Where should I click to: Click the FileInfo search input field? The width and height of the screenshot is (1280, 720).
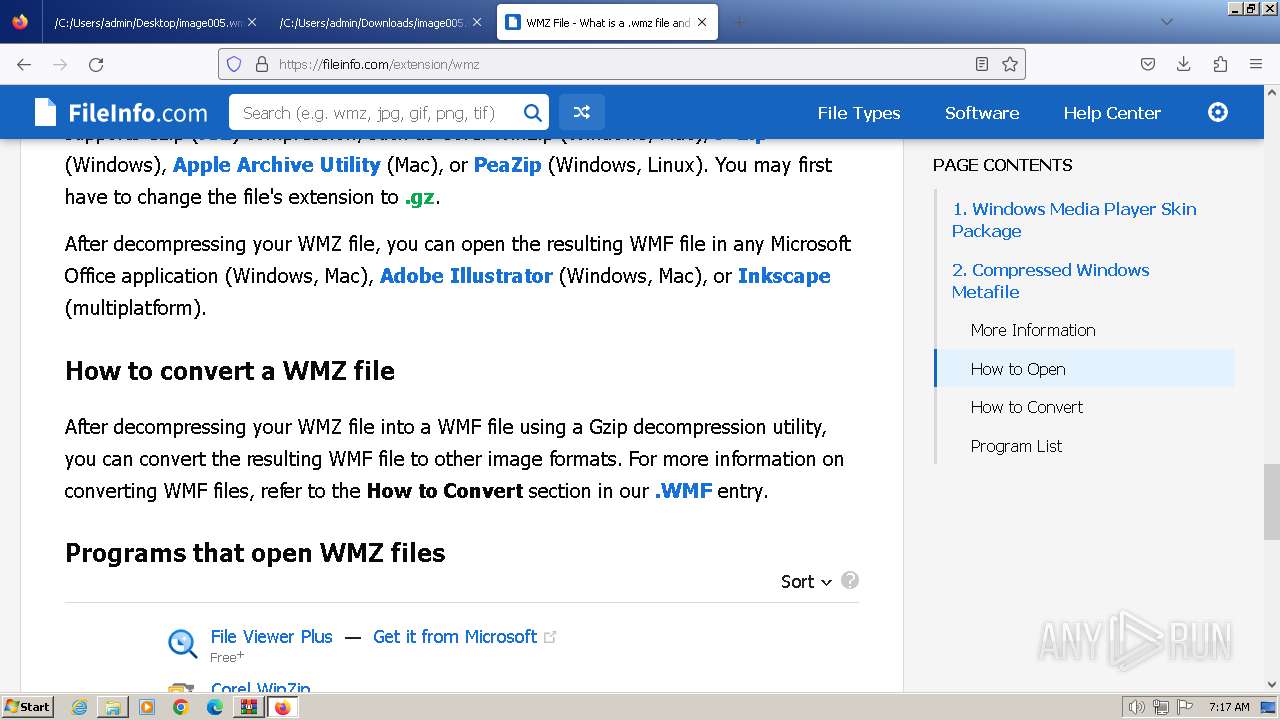pos(375,113)
